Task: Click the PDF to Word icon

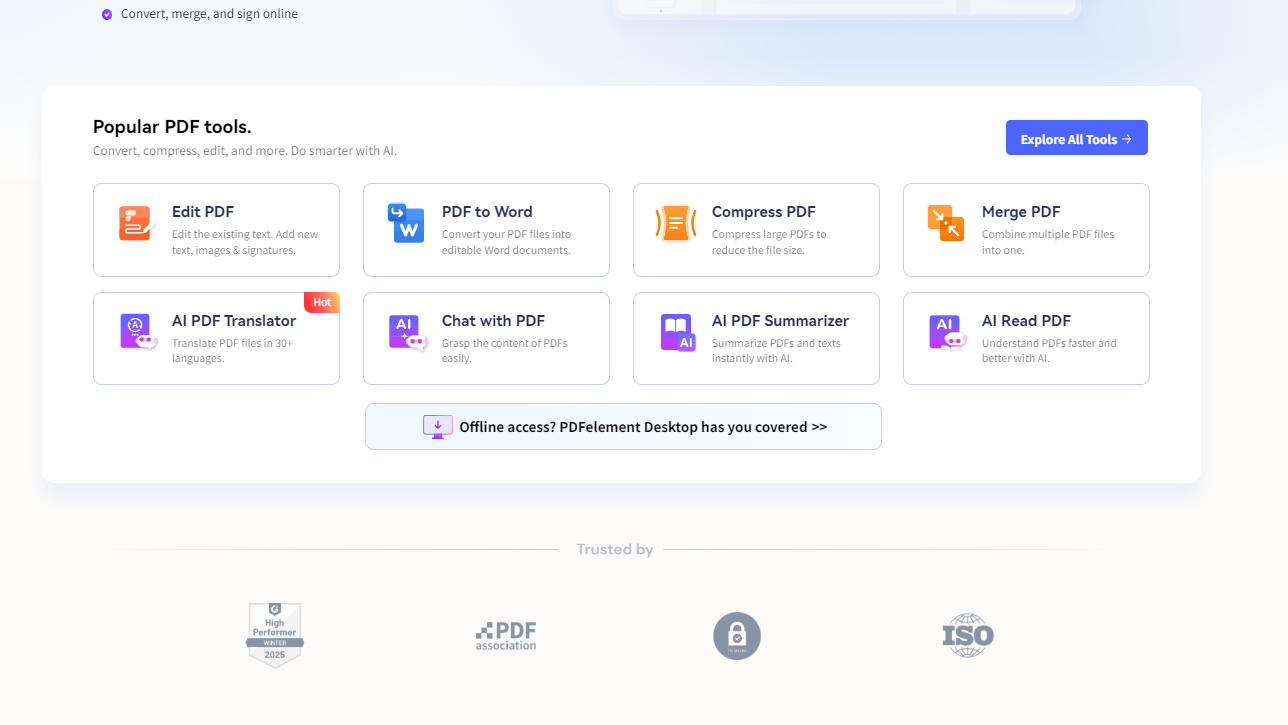Action: 406,223
